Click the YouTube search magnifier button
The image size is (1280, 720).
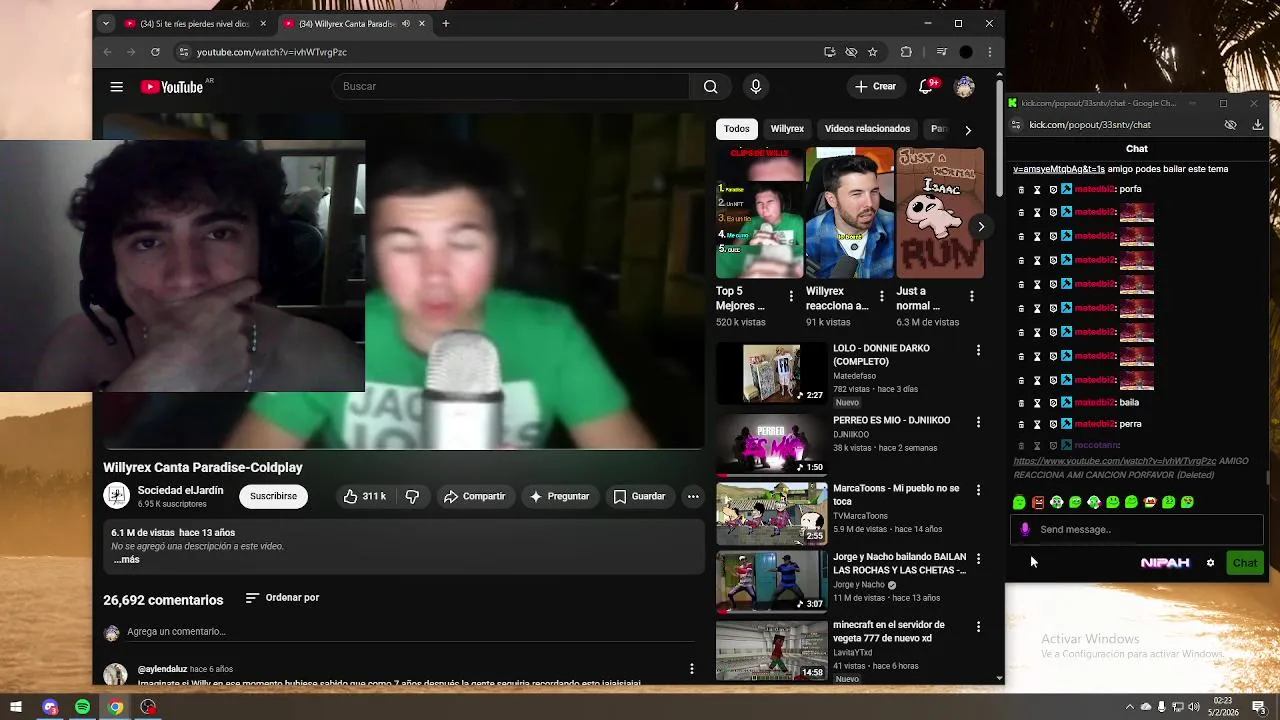(710, 87)
